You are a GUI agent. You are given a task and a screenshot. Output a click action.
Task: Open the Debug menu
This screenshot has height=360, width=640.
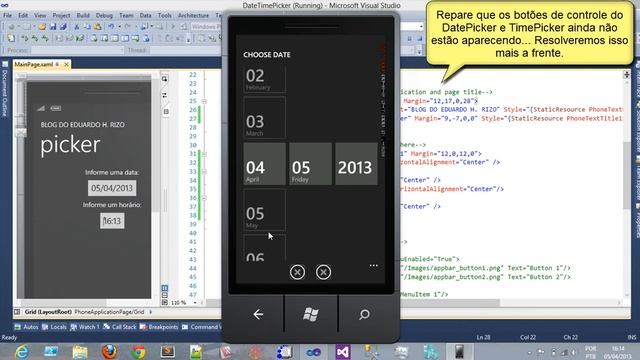(104, 16)
